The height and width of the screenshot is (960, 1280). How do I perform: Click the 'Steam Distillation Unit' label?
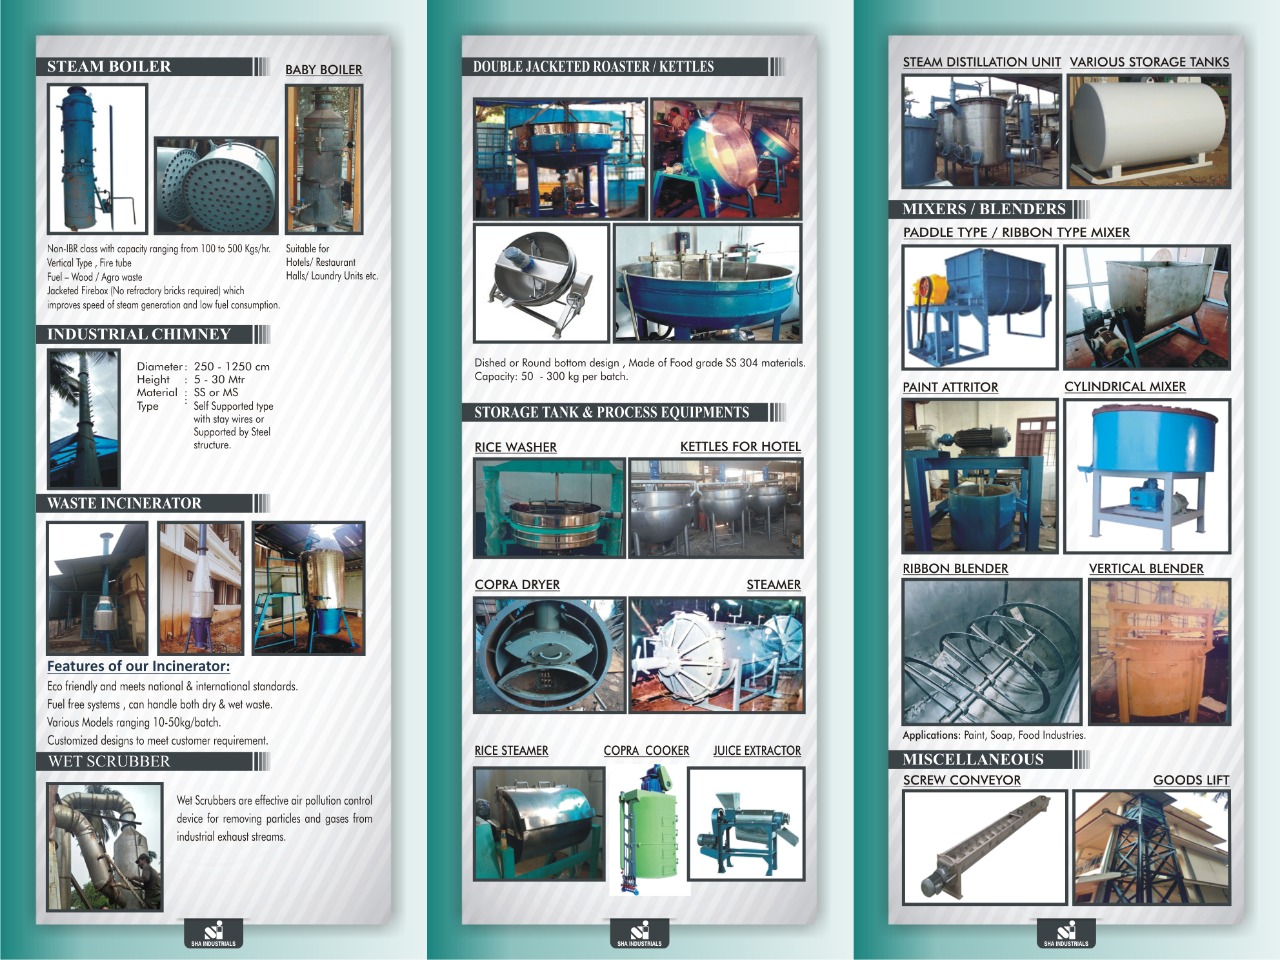pos(981,62)
